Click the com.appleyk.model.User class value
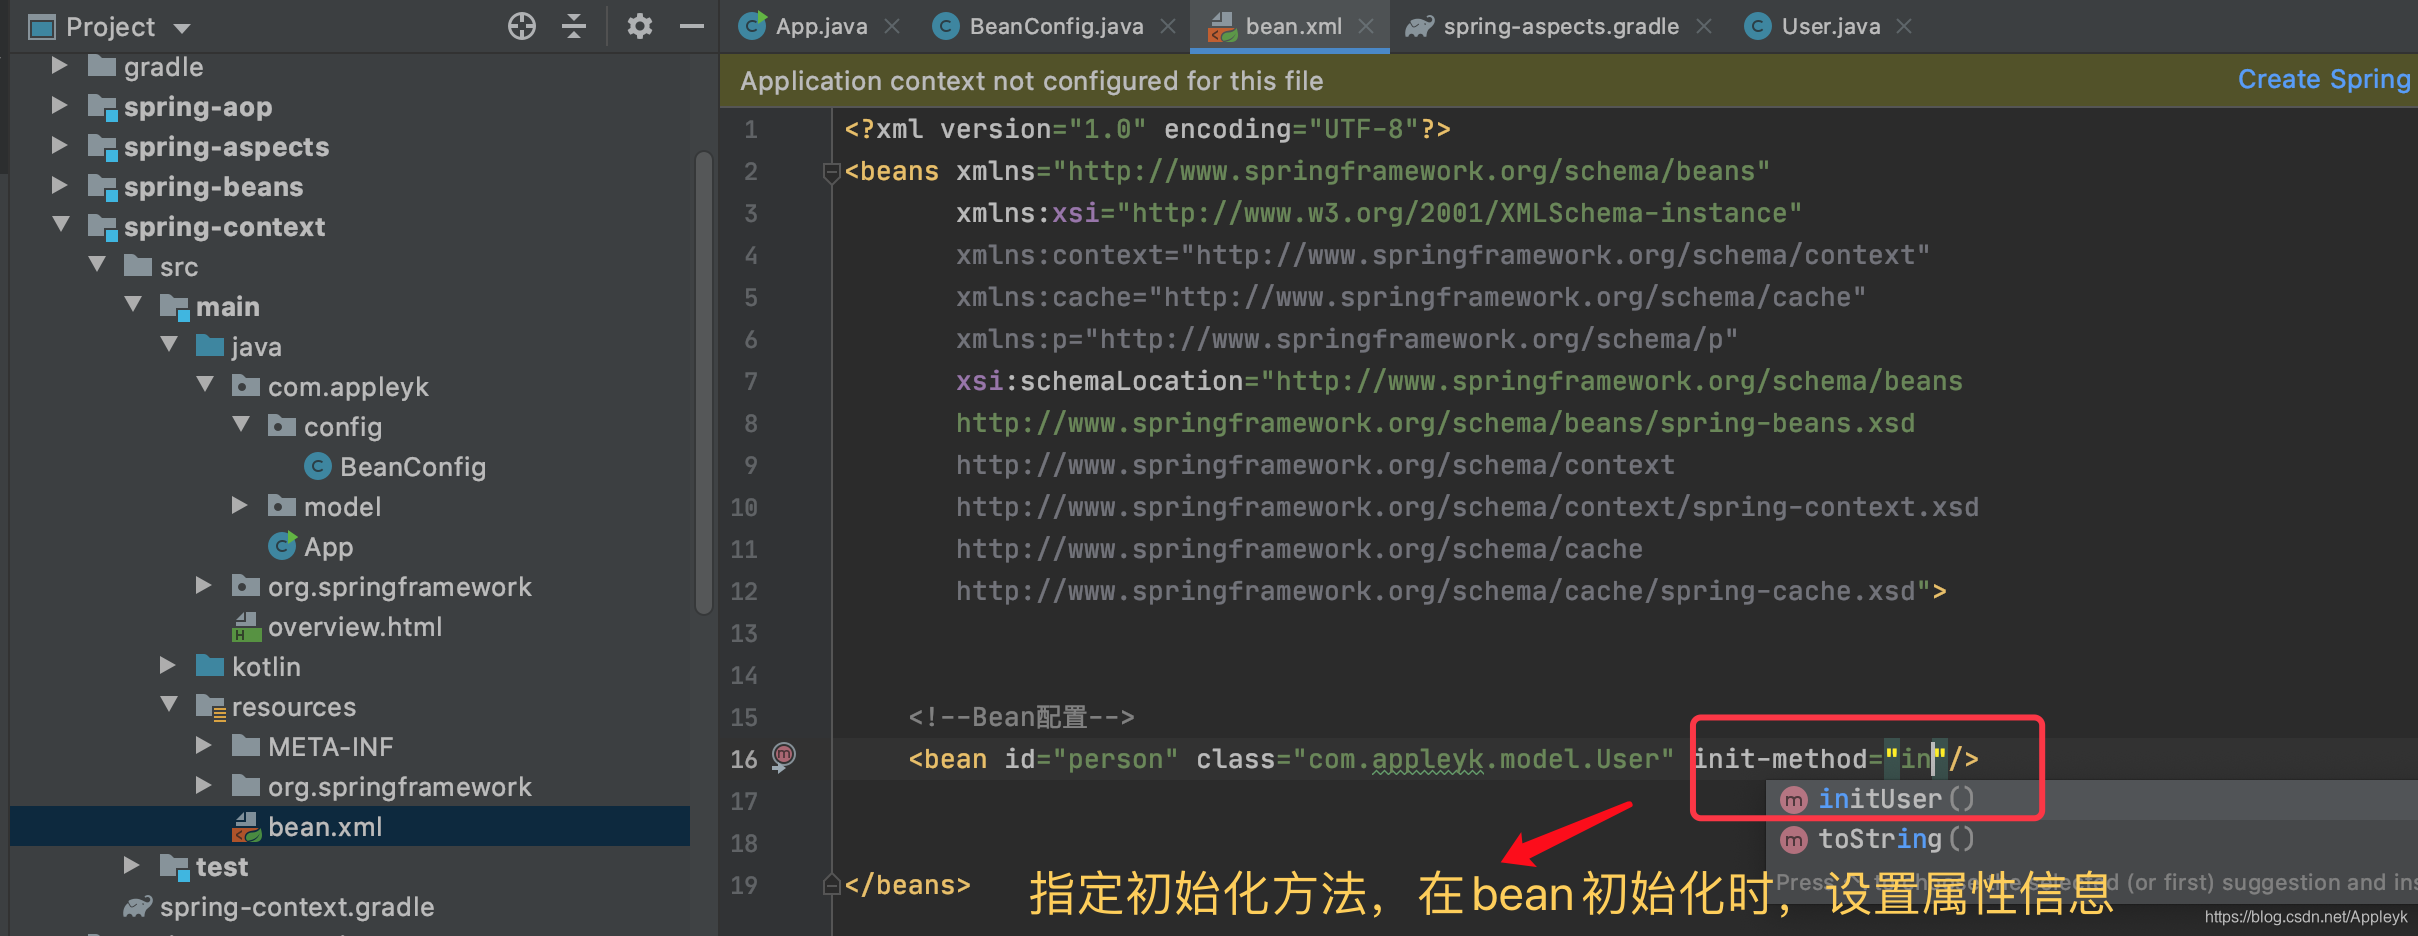The width and height of the screenshot is (2418, 936). (1483, 759)
